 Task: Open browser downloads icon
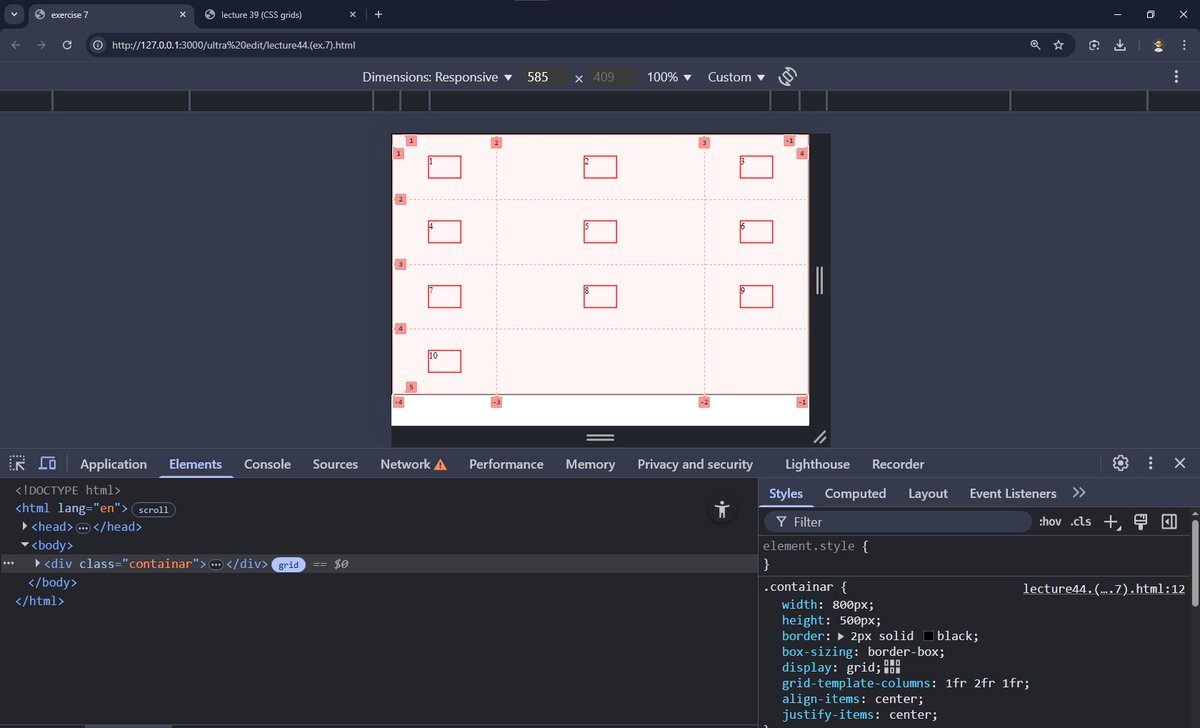[x=1120, y=45]
